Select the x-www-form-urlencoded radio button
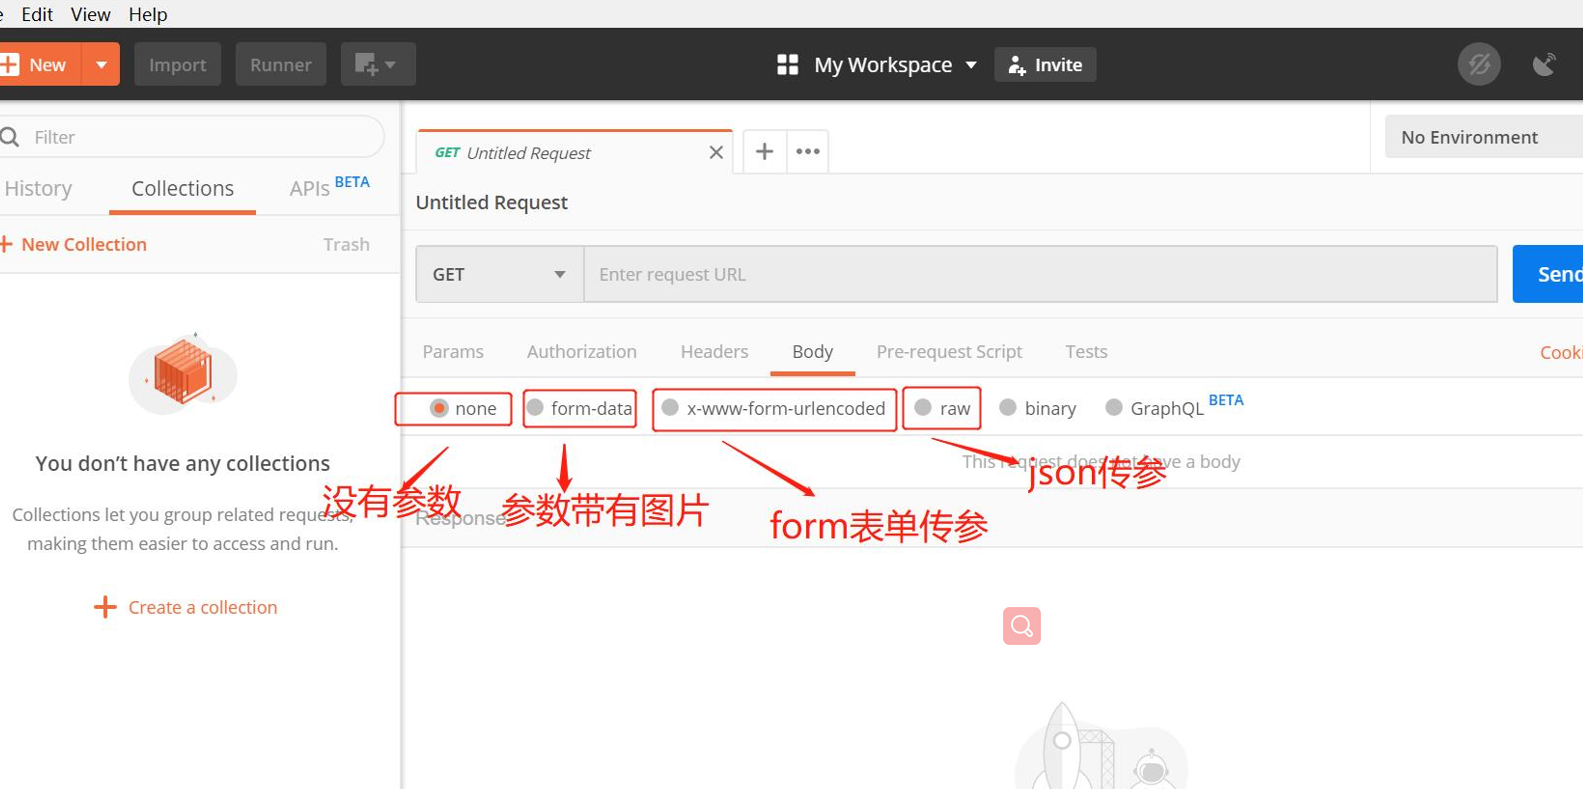The width and height of the screenshot is (1583, 789). [670, 407]
